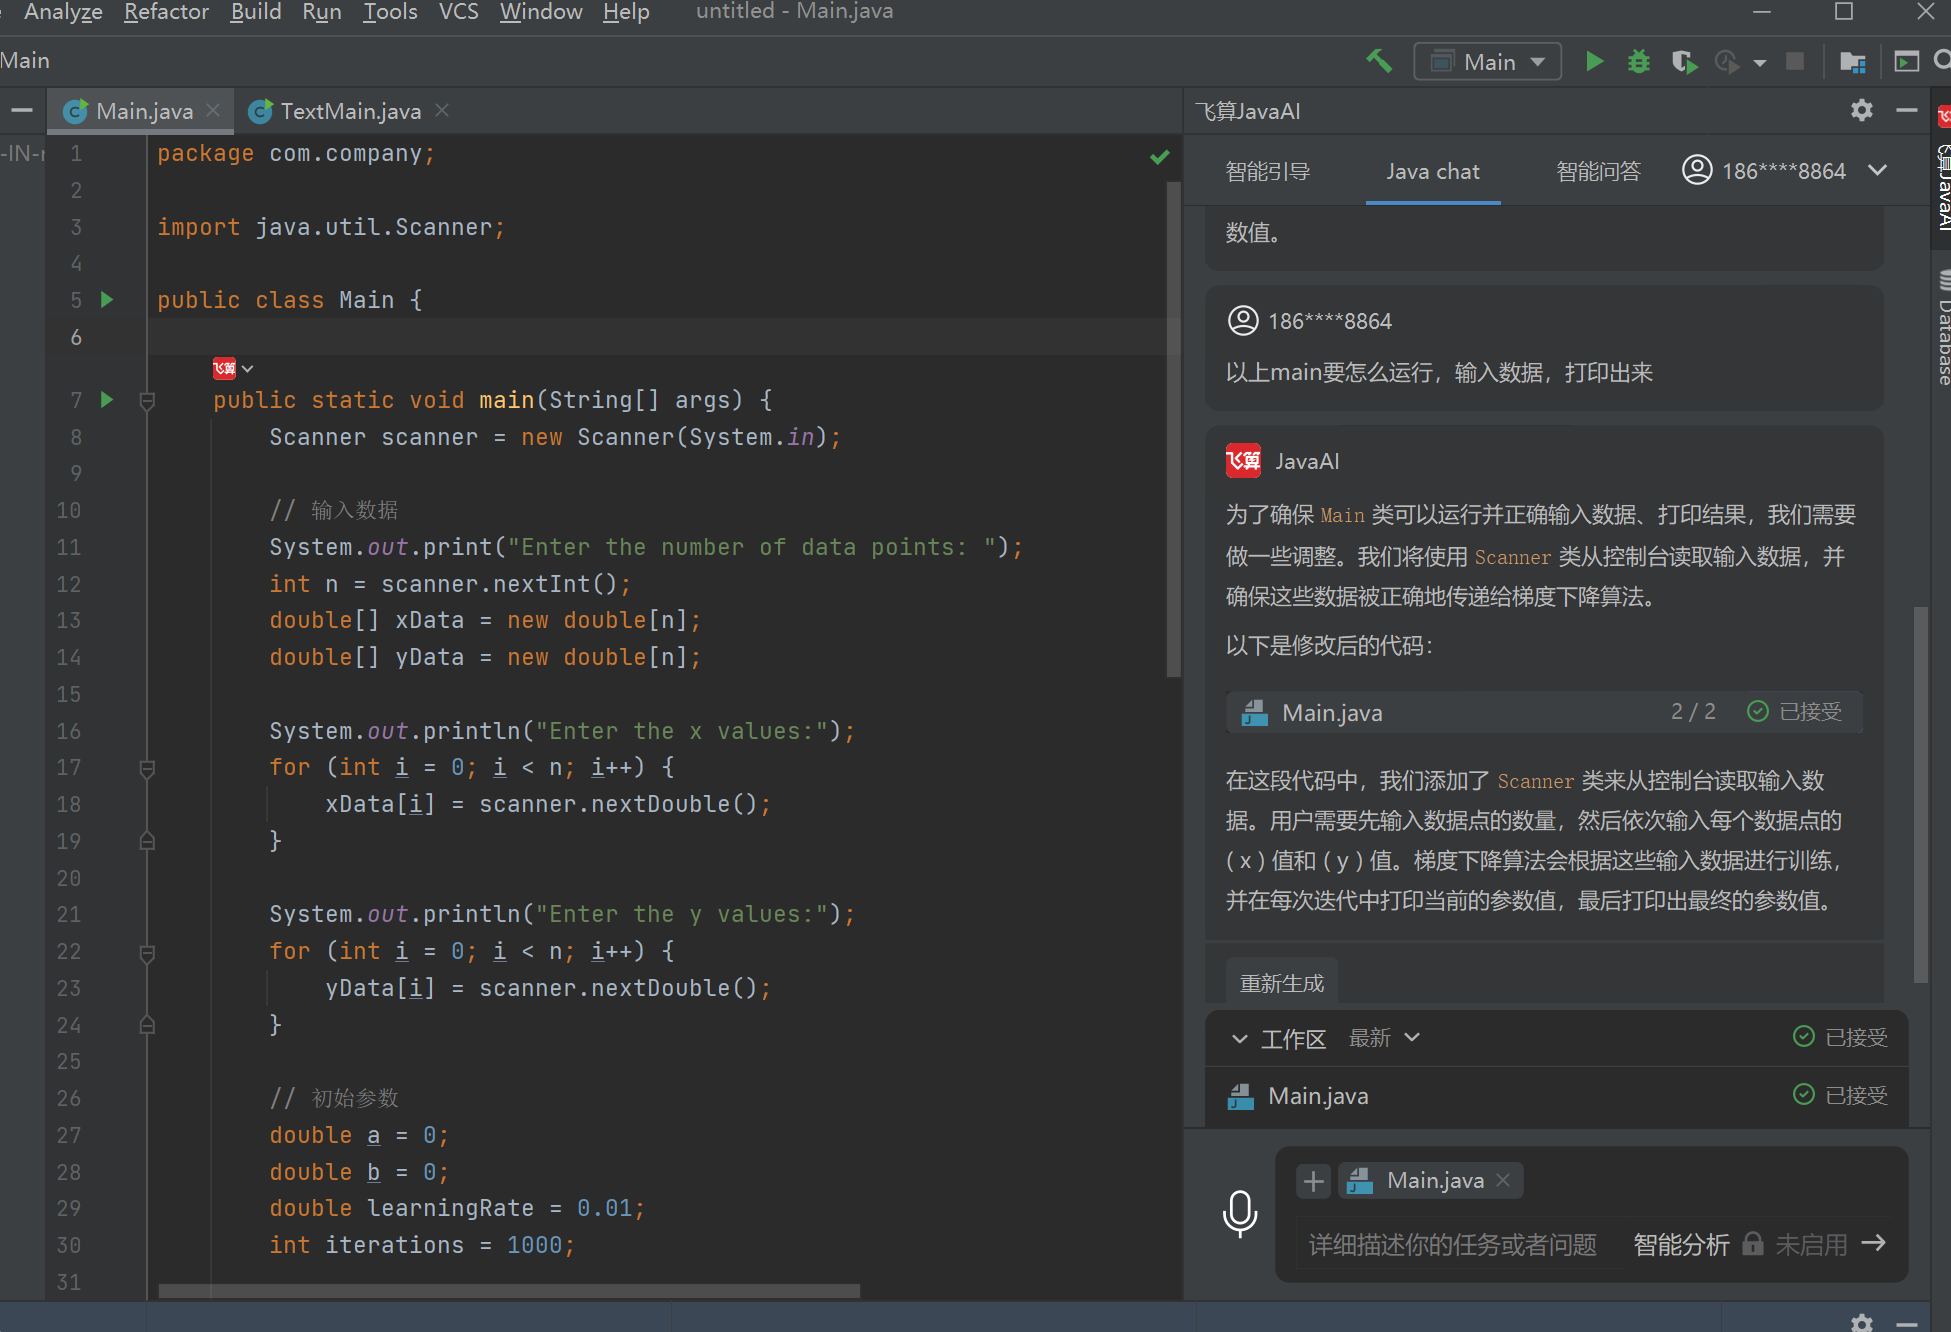Image resolution: width=1951 pixels, height=1332 pixels.
Task: Click the editor vertical scrollbar thumb
Action: tap(1173, 430)
